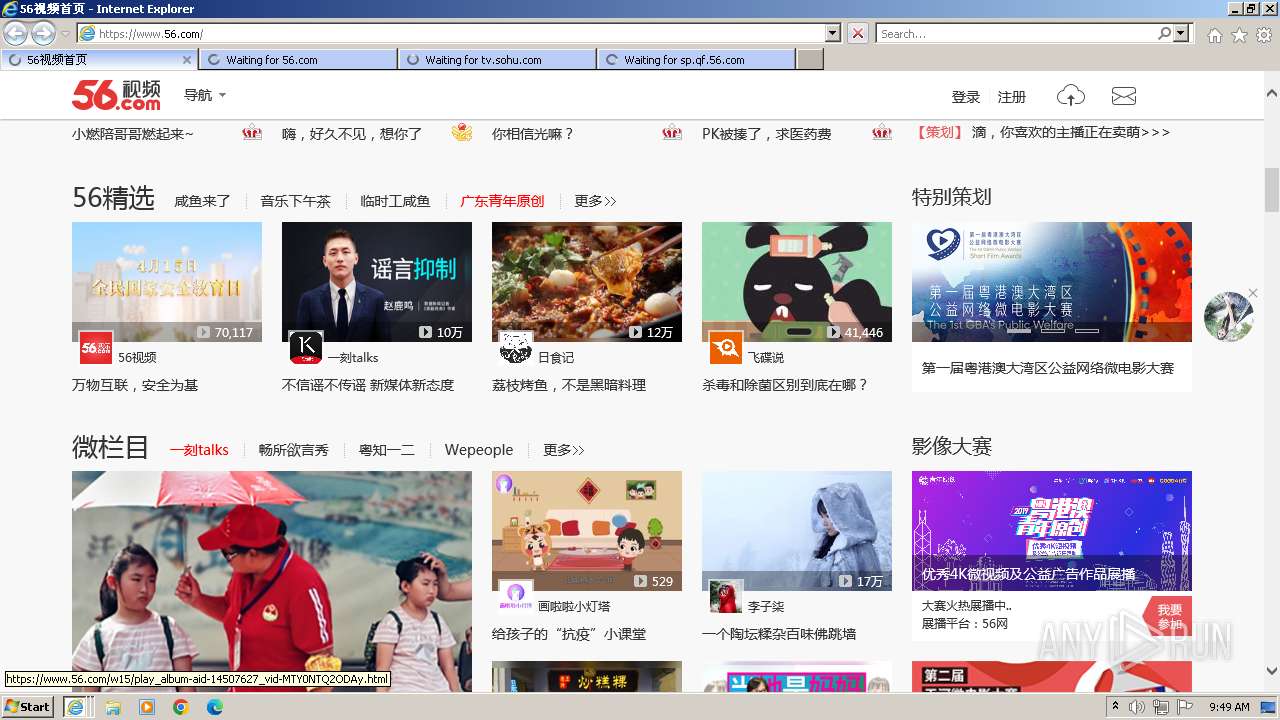Launch Chrome from the taskbar
Screen dimensions: 1280x720
pyautogui.click(x=181, y=707)
